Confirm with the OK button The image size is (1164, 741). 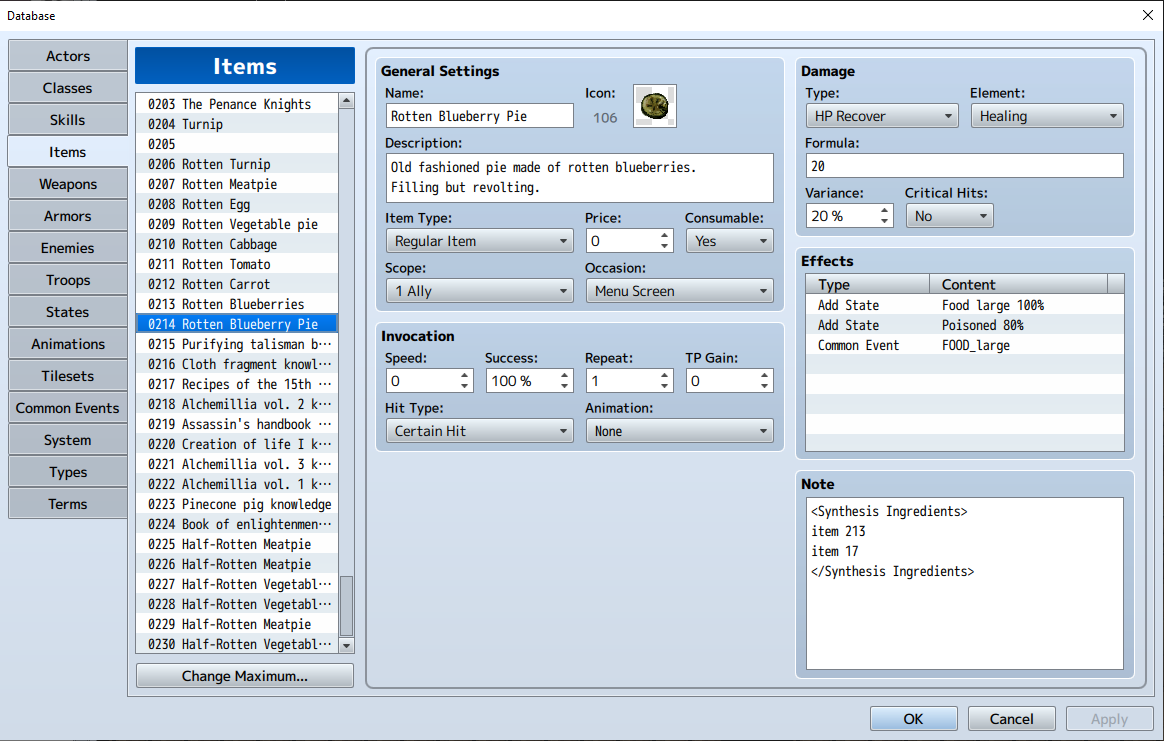click(912, 718)
